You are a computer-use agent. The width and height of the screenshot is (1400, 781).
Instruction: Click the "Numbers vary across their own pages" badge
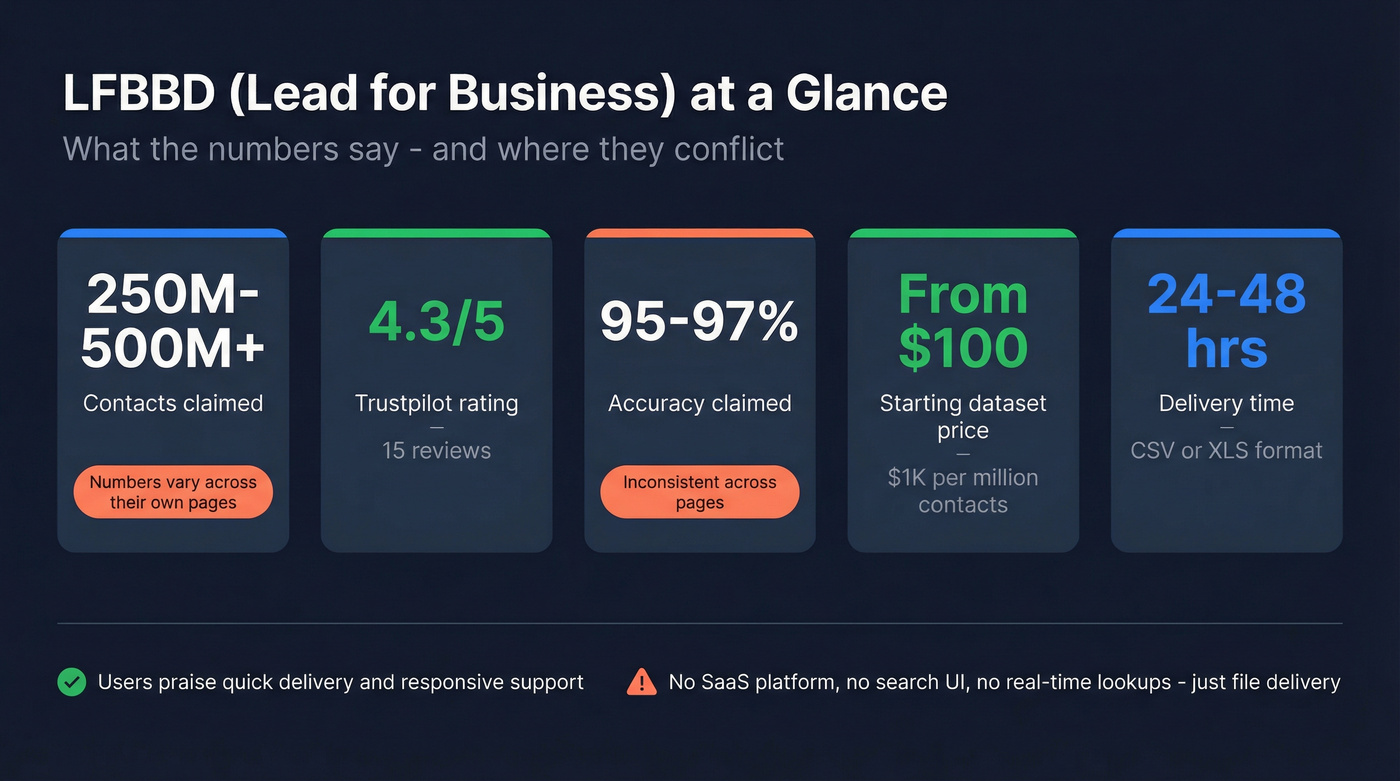pos(173,492)
